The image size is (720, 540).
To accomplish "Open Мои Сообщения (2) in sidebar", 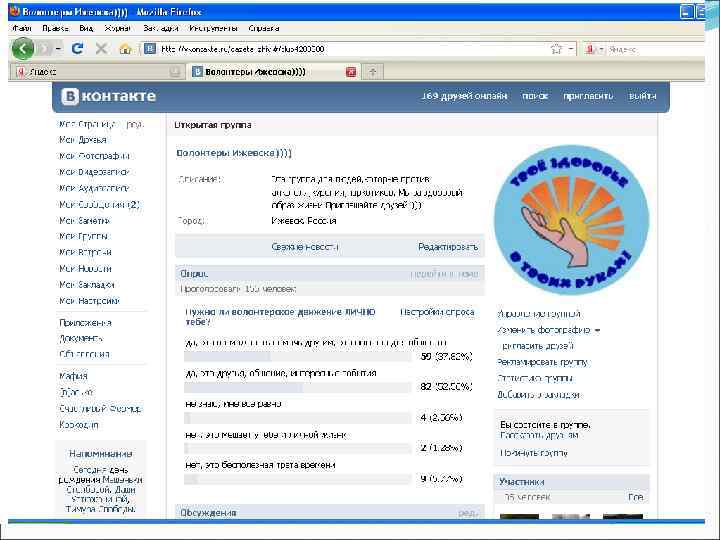I will [x=99, y=204].
